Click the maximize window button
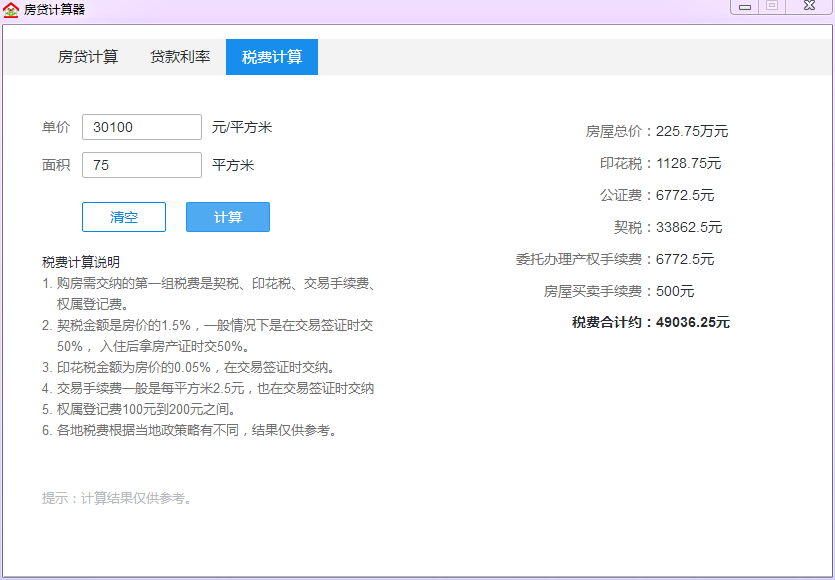This screenshot has width=835, height=580. (x=772, y=7)
